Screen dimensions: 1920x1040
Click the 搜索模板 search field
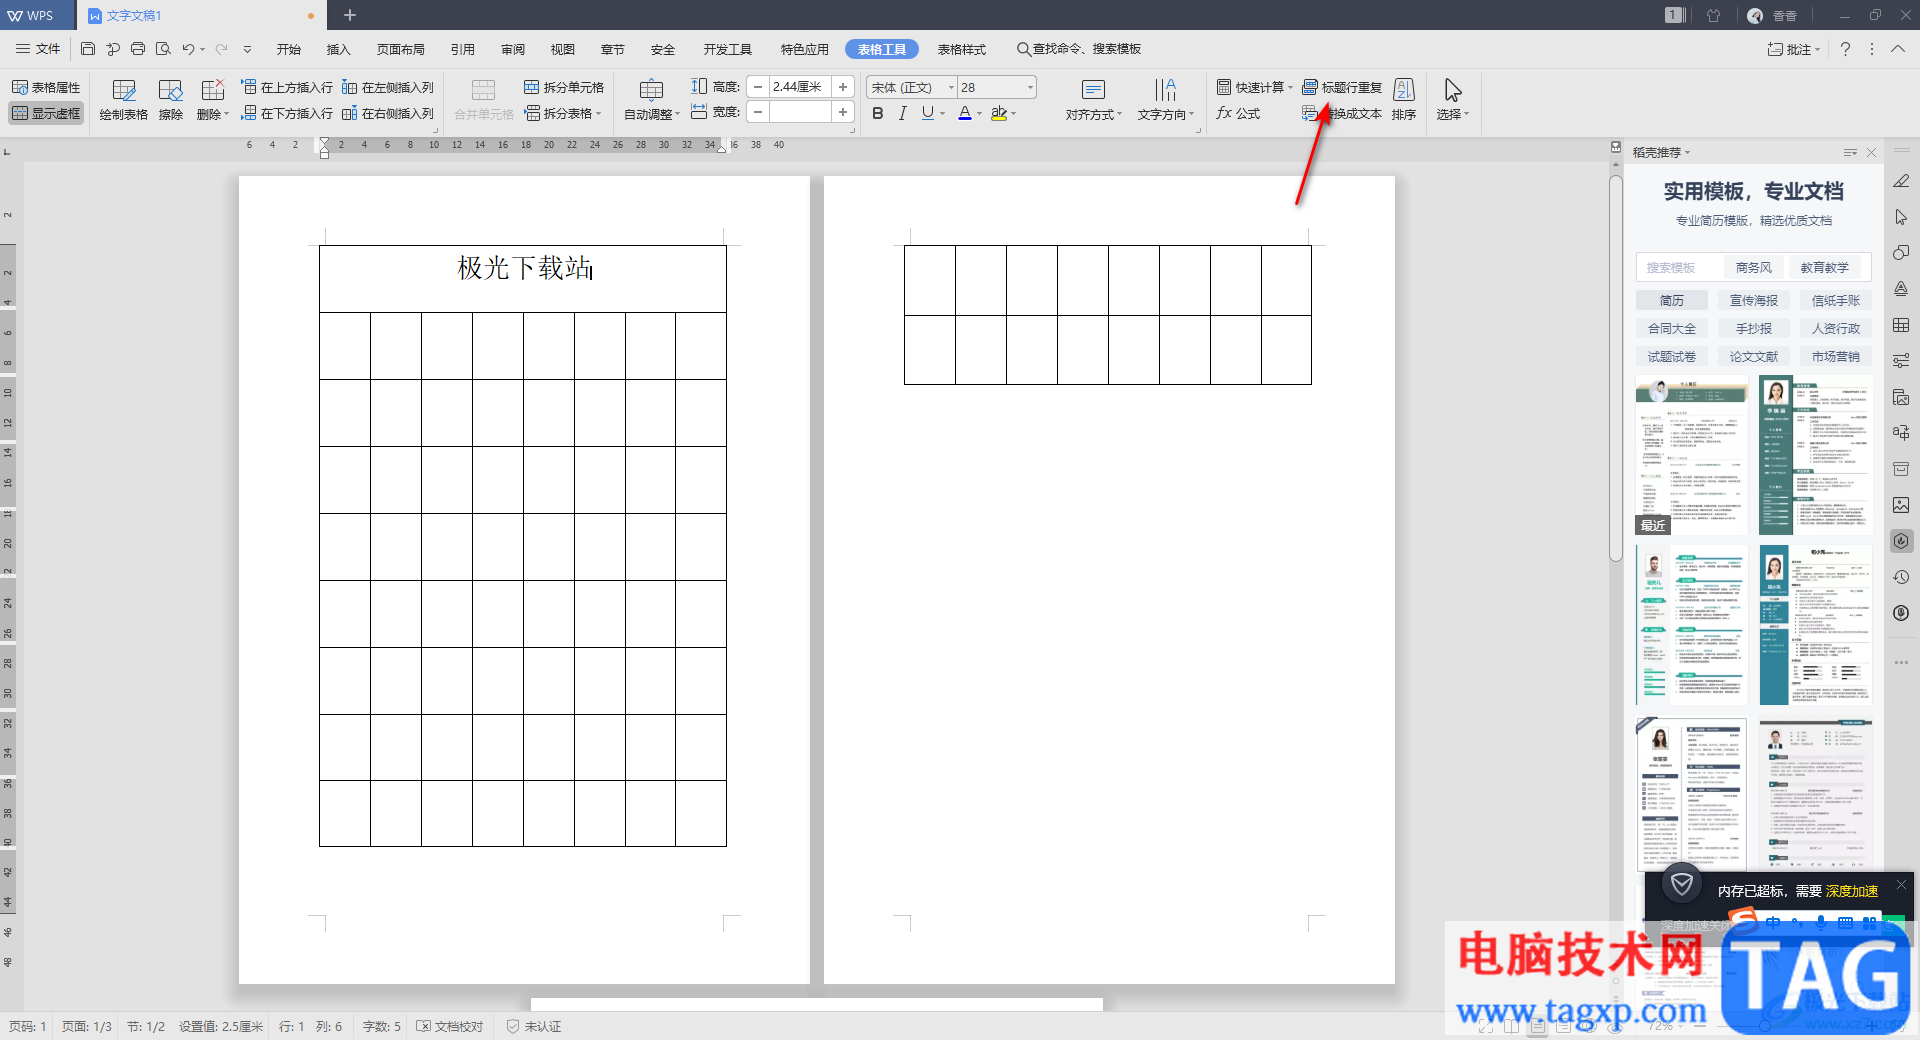[x=1678, y=267]
